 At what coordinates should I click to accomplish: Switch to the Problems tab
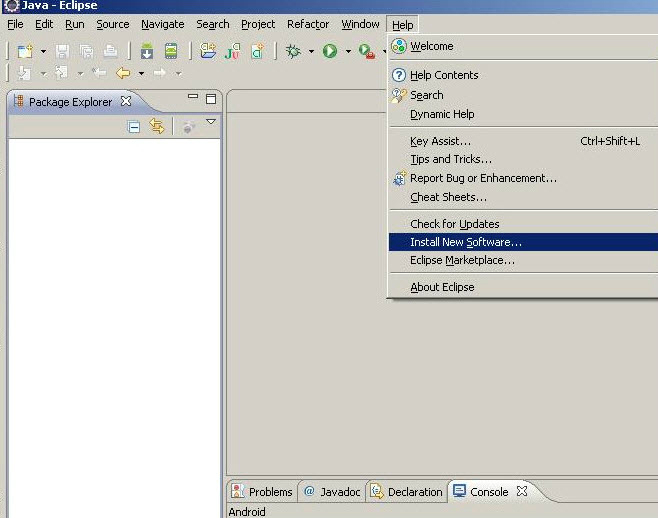[x=261, y=492]
